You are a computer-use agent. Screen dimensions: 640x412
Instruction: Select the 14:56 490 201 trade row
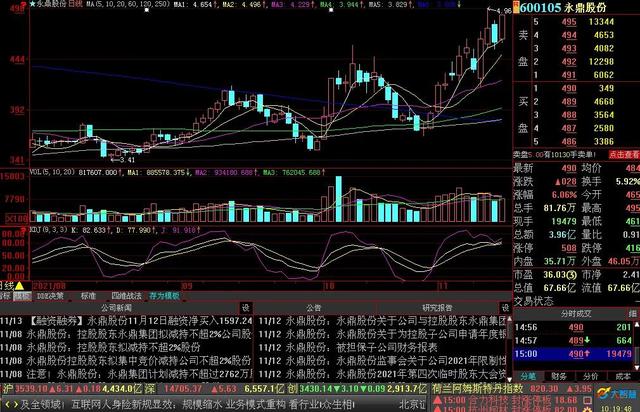click(573, 327)
